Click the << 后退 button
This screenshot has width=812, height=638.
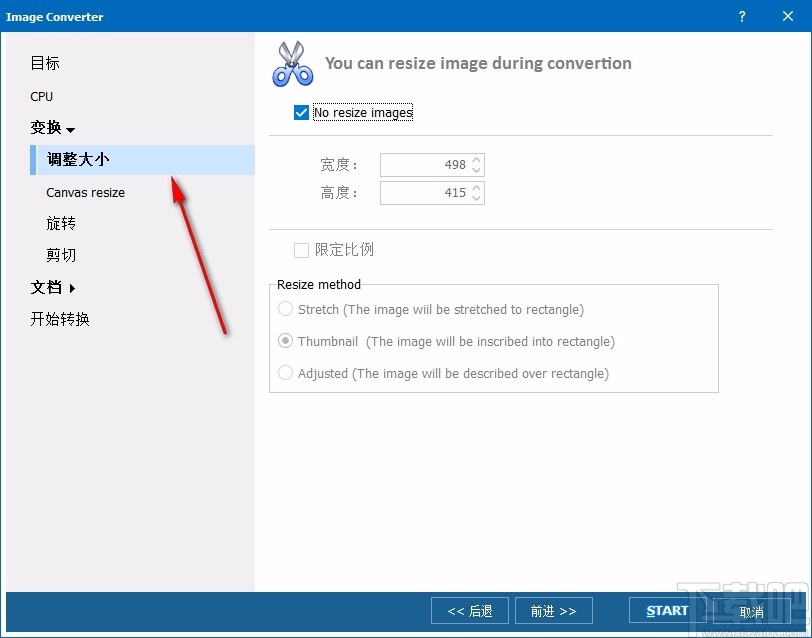coord(470,611)
